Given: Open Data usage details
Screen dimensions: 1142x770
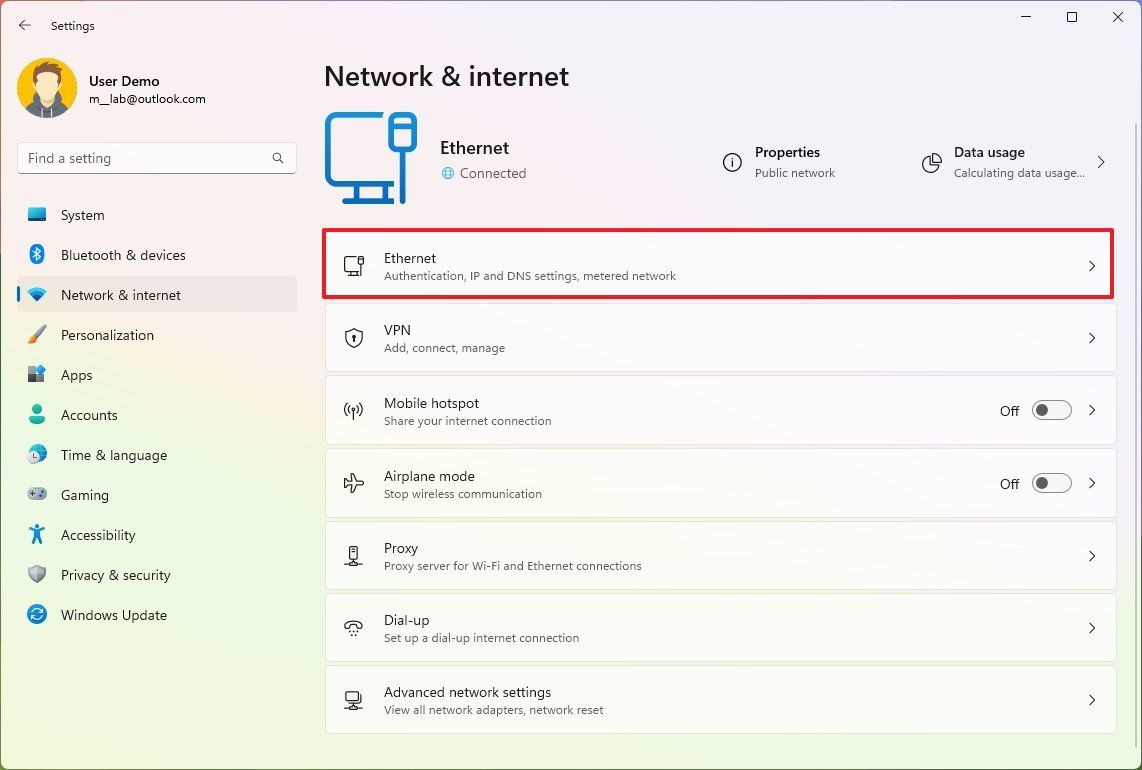Looking at the screenshot, I should pos(989,161).
